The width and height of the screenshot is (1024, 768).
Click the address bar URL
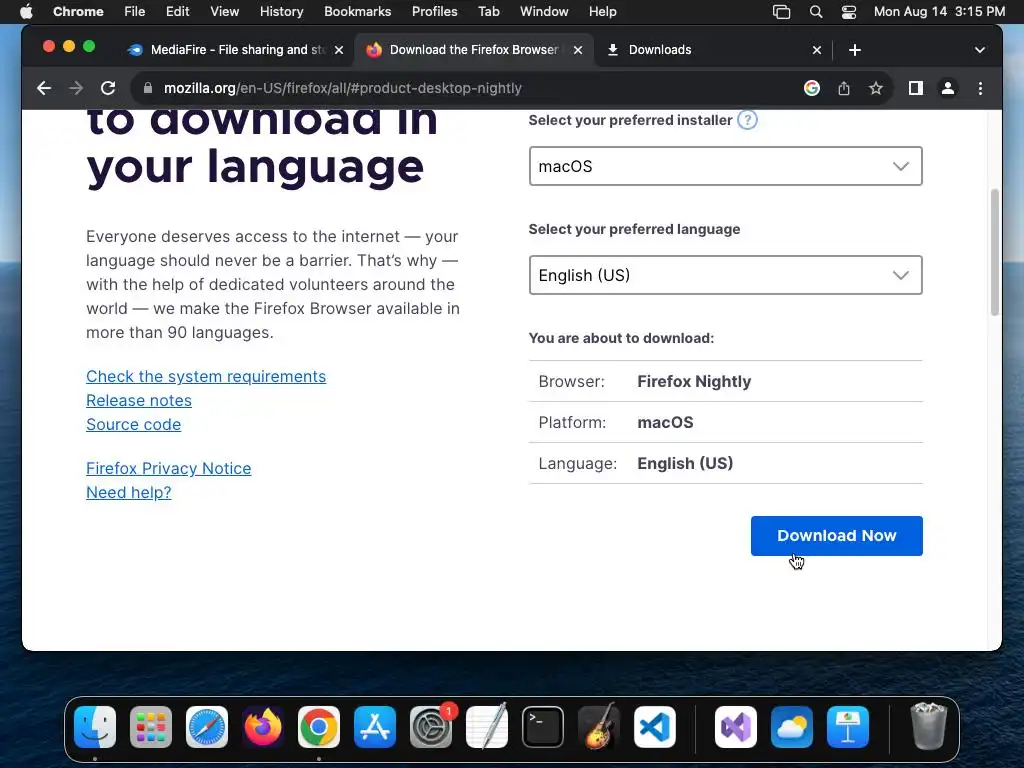pos(342,88)
